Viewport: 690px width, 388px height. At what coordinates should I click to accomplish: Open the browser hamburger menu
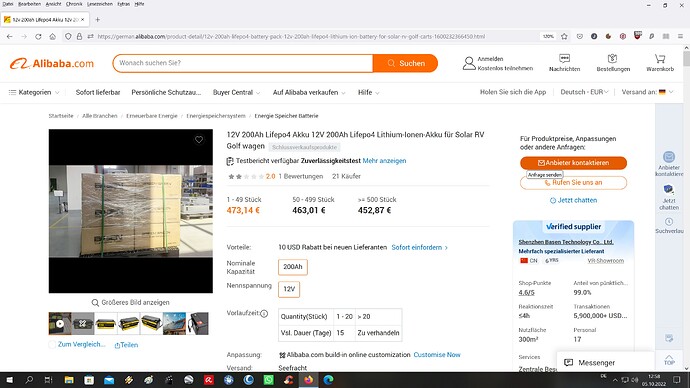click(680, 37)
